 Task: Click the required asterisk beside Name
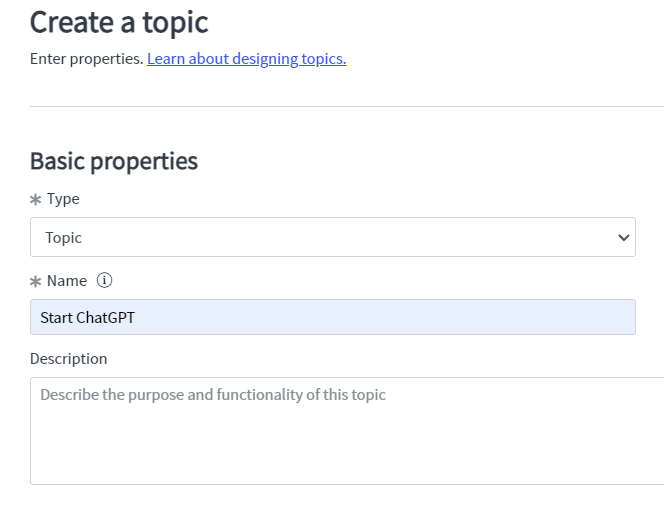point(36,282)
